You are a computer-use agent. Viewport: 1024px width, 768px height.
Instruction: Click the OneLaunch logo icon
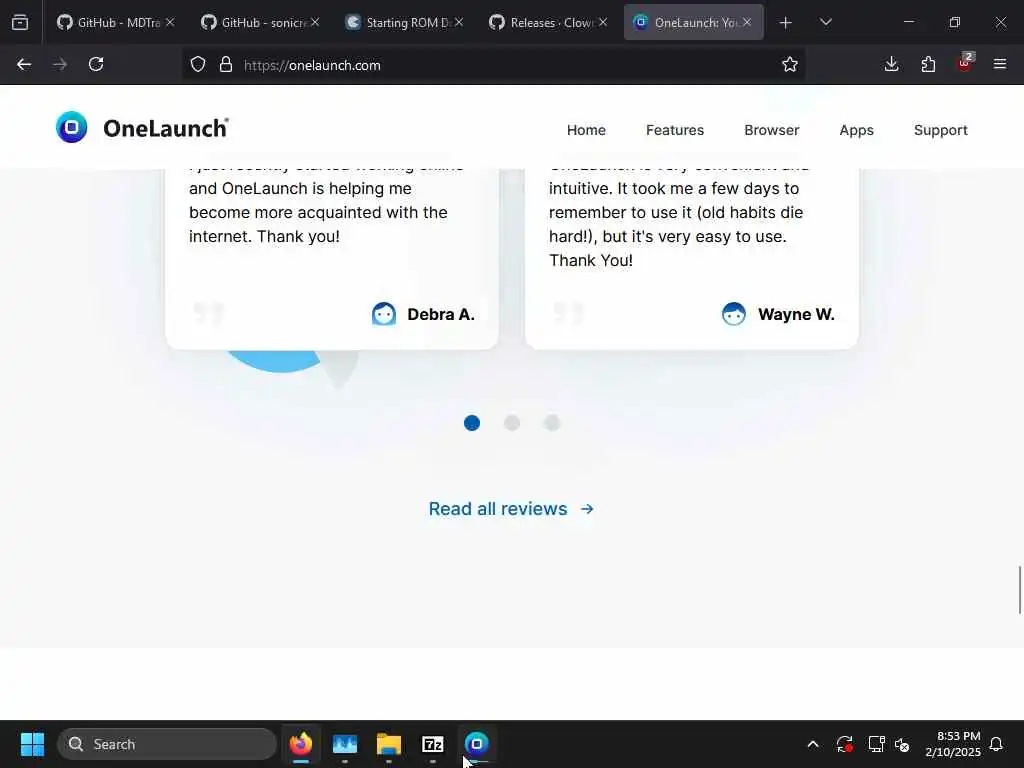pos(72,127)
